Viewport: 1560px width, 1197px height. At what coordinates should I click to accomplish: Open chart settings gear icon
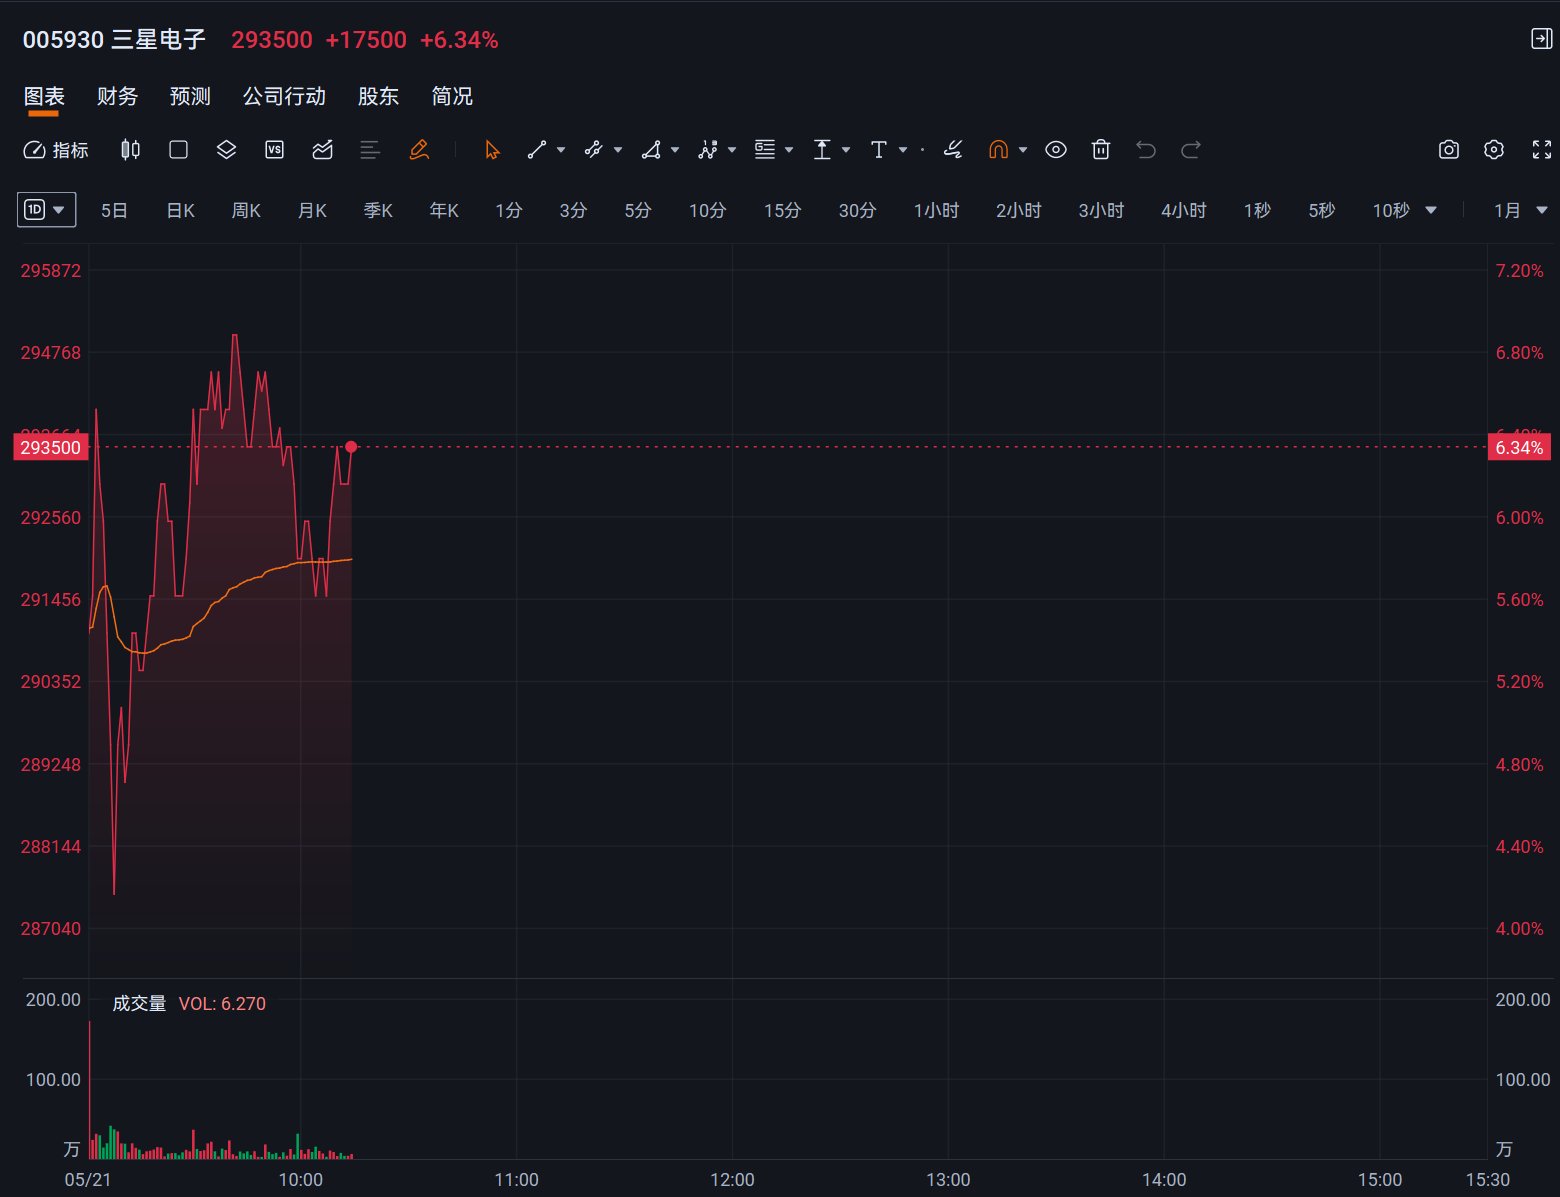point(1494,150)
